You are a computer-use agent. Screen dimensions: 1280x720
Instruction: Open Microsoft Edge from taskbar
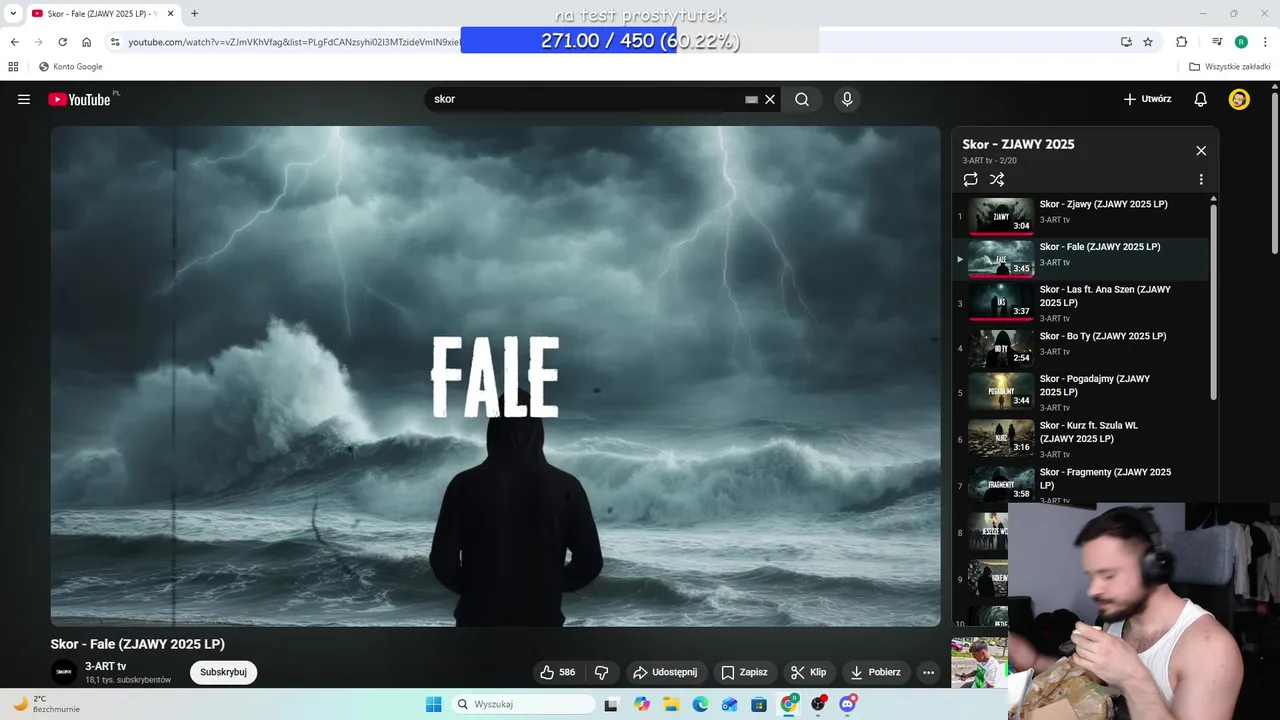tap(700, 704)
